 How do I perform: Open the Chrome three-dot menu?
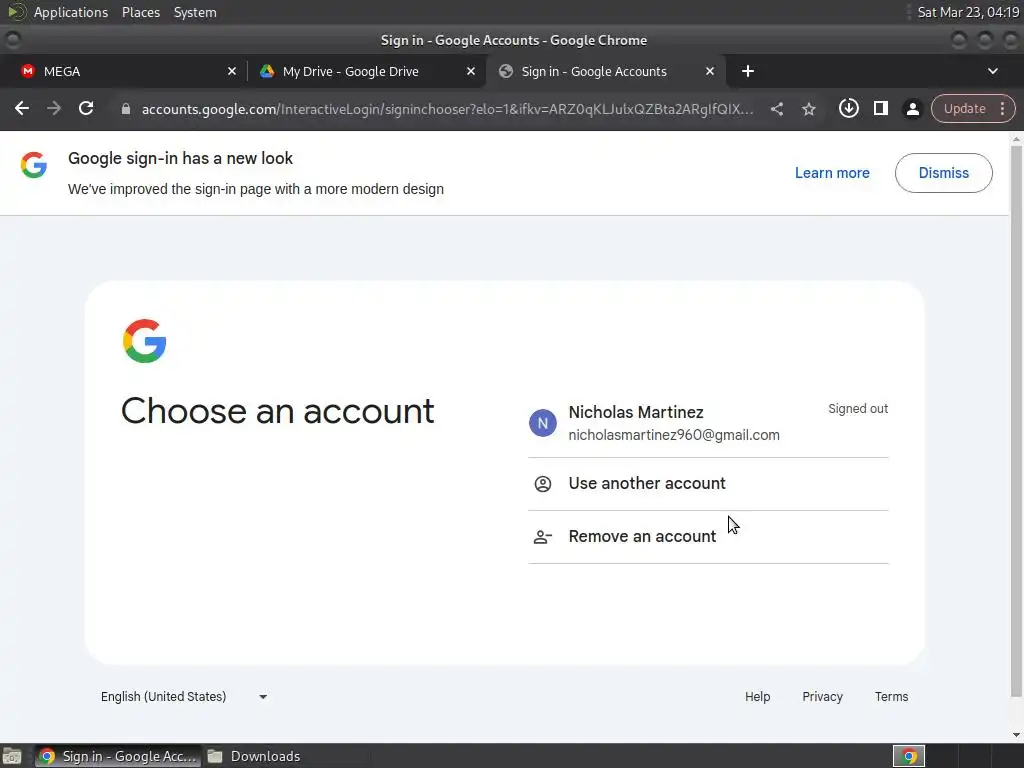click(1002, 108)
